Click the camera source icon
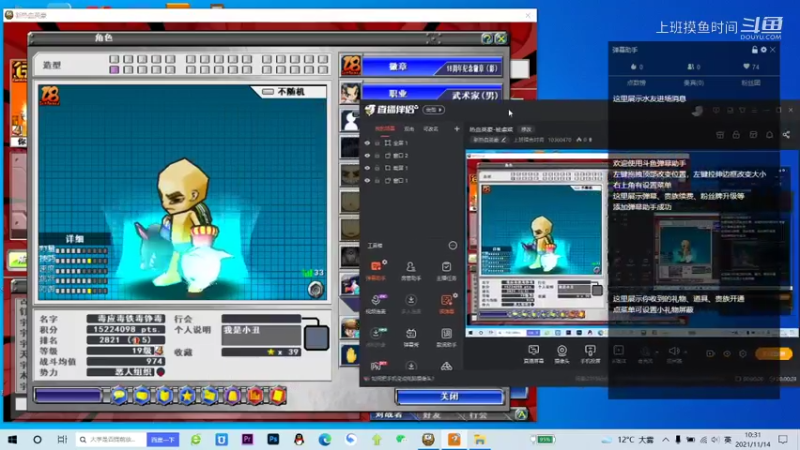This screenshot has width=800, height=450. click(x=562, y=354)
